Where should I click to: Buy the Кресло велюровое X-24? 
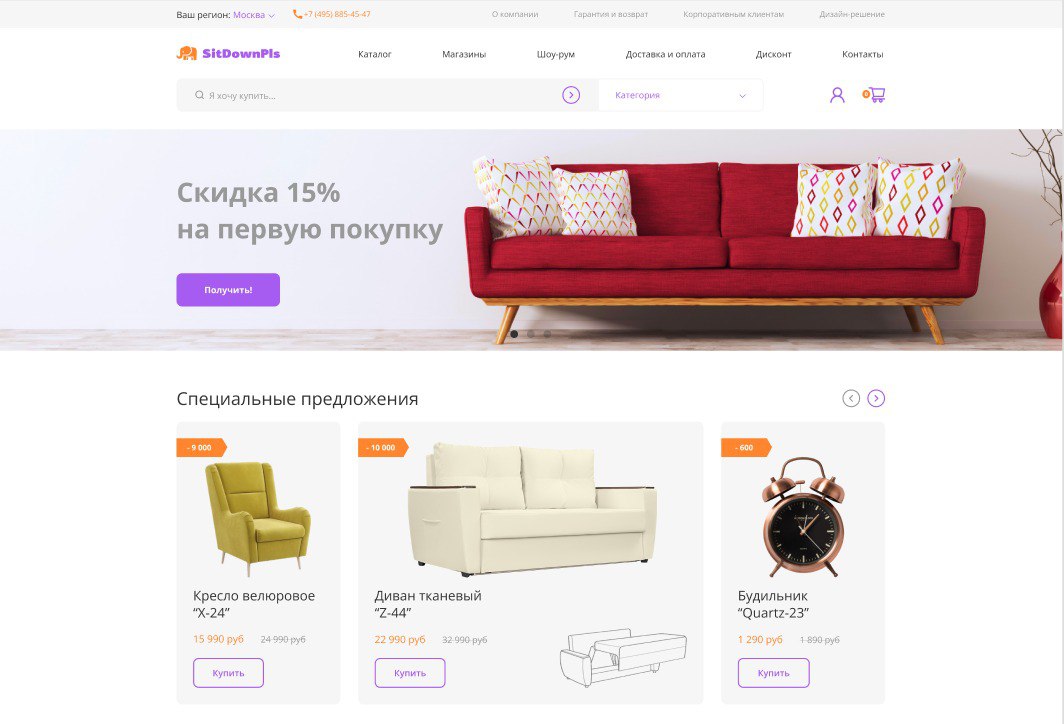[228, 673]
